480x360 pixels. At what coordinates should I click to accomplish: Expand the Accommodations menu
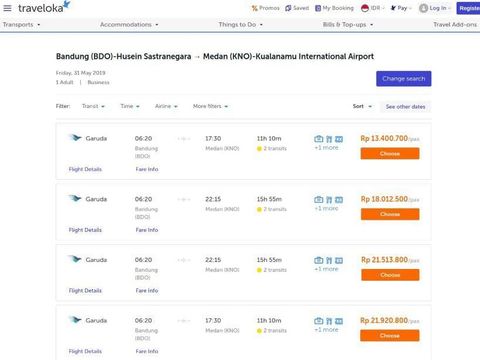point(129,25)
